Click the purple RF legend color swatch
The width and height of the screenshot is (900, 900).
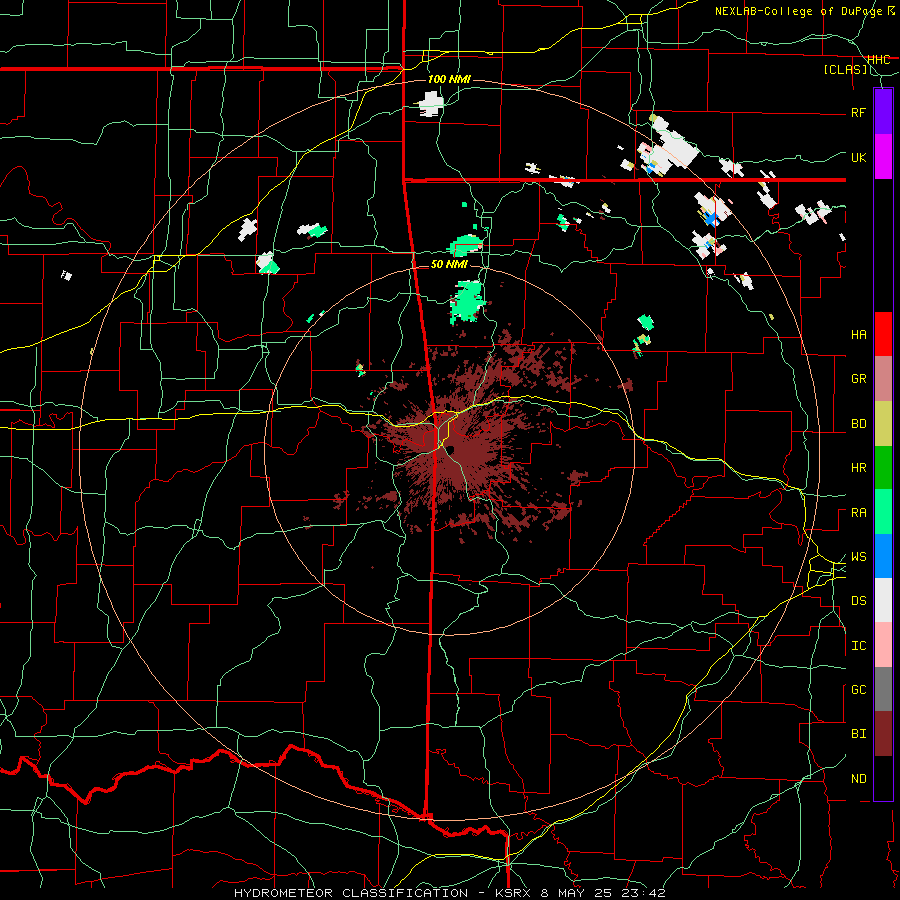pos(883,112)
